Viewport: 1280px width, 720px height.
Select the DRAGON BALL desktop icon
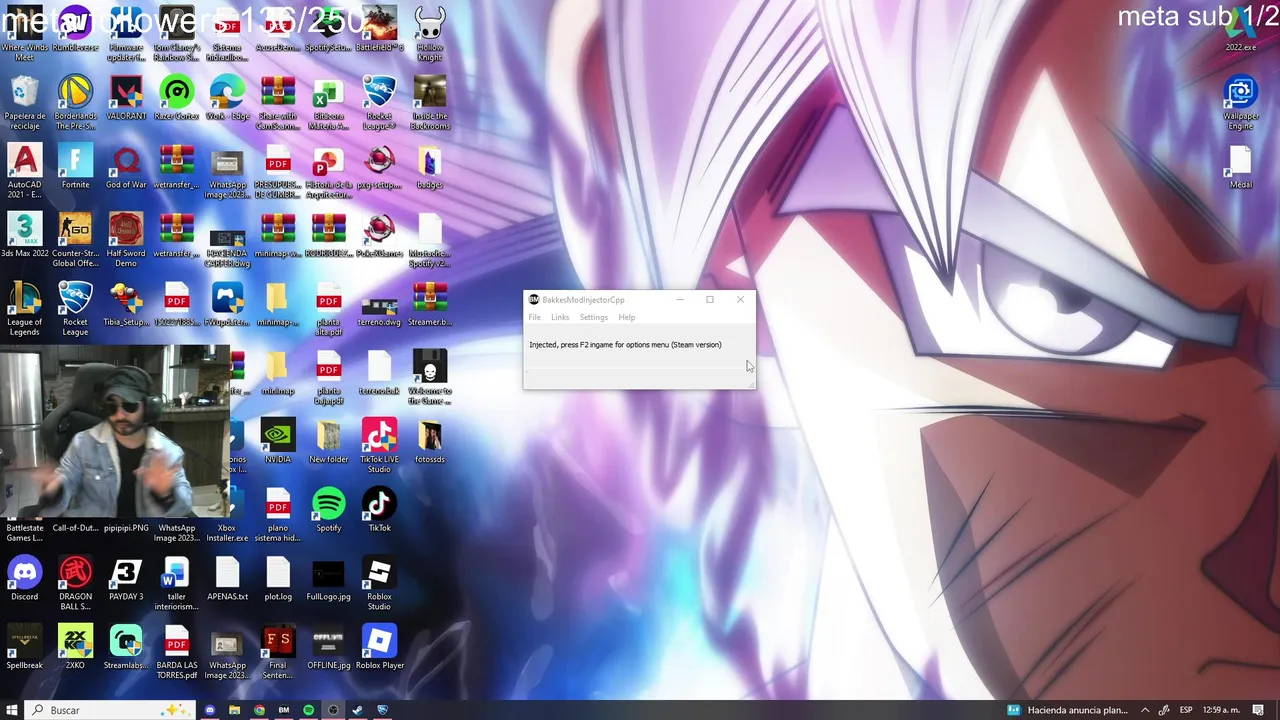click(x=75, y=583)
